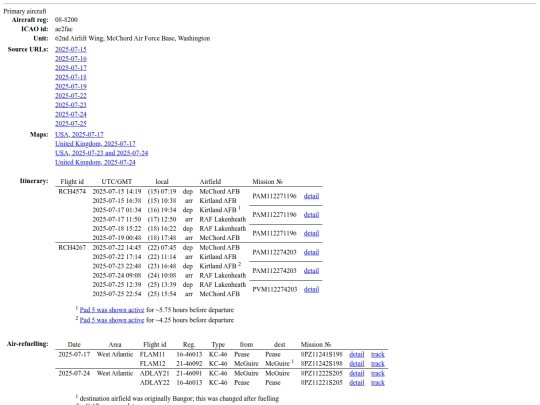Open the 2025-07-18 source URL link
Viewport: 540px width, 405px height.
pyautogui.click(x=71, y=77)
